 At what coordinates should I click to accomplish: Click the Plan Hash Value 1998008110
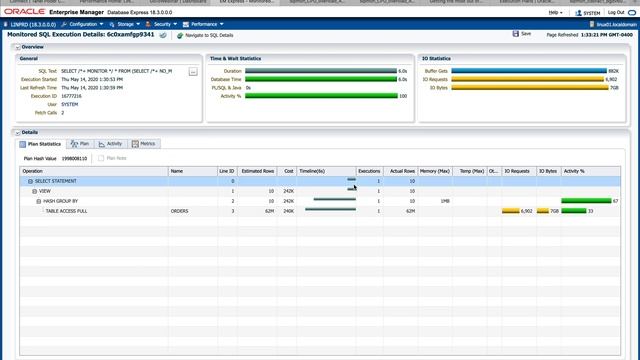pos(74,158)
